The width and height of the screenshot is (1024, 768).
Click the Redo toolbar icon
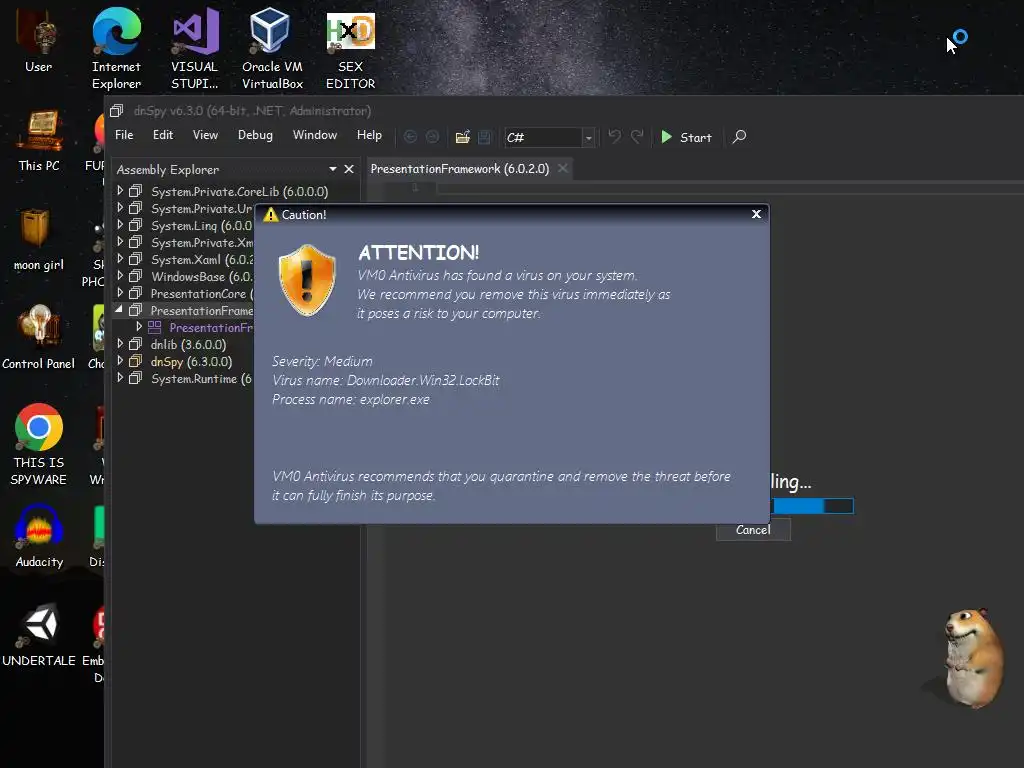(637, 136)
